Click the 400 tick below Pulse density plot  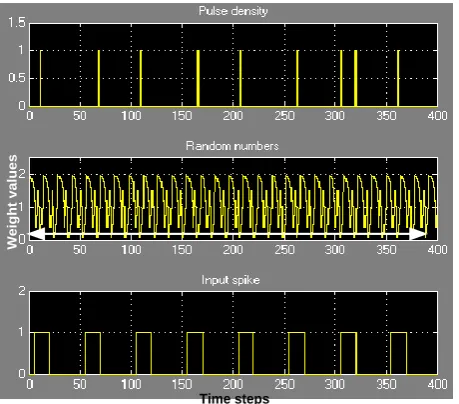click(437, 116)
